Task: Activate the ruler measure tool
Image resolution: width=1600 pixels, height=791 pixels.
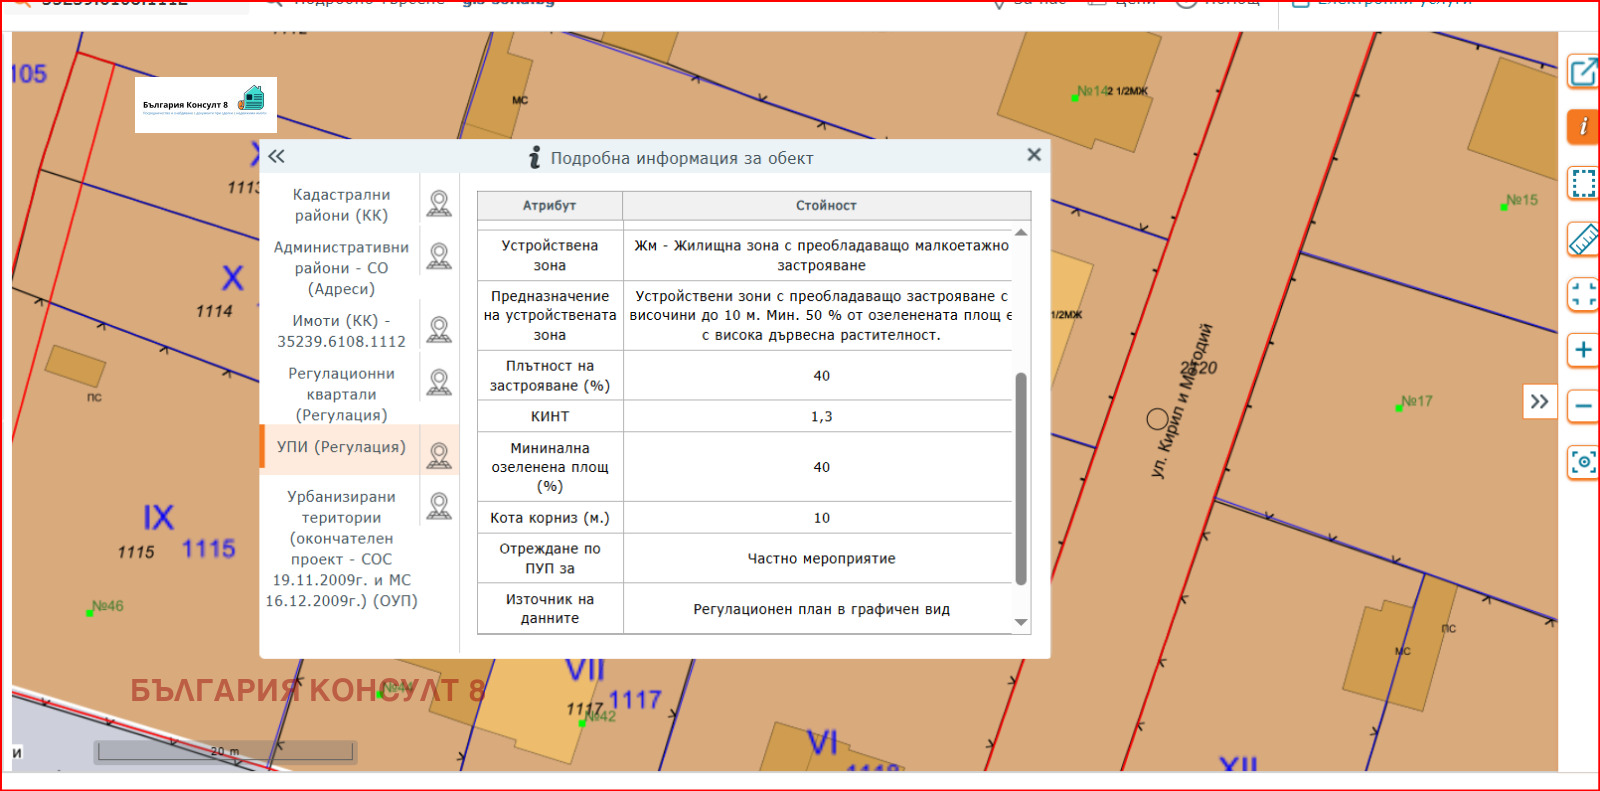Action: [x=1583, y=239]
